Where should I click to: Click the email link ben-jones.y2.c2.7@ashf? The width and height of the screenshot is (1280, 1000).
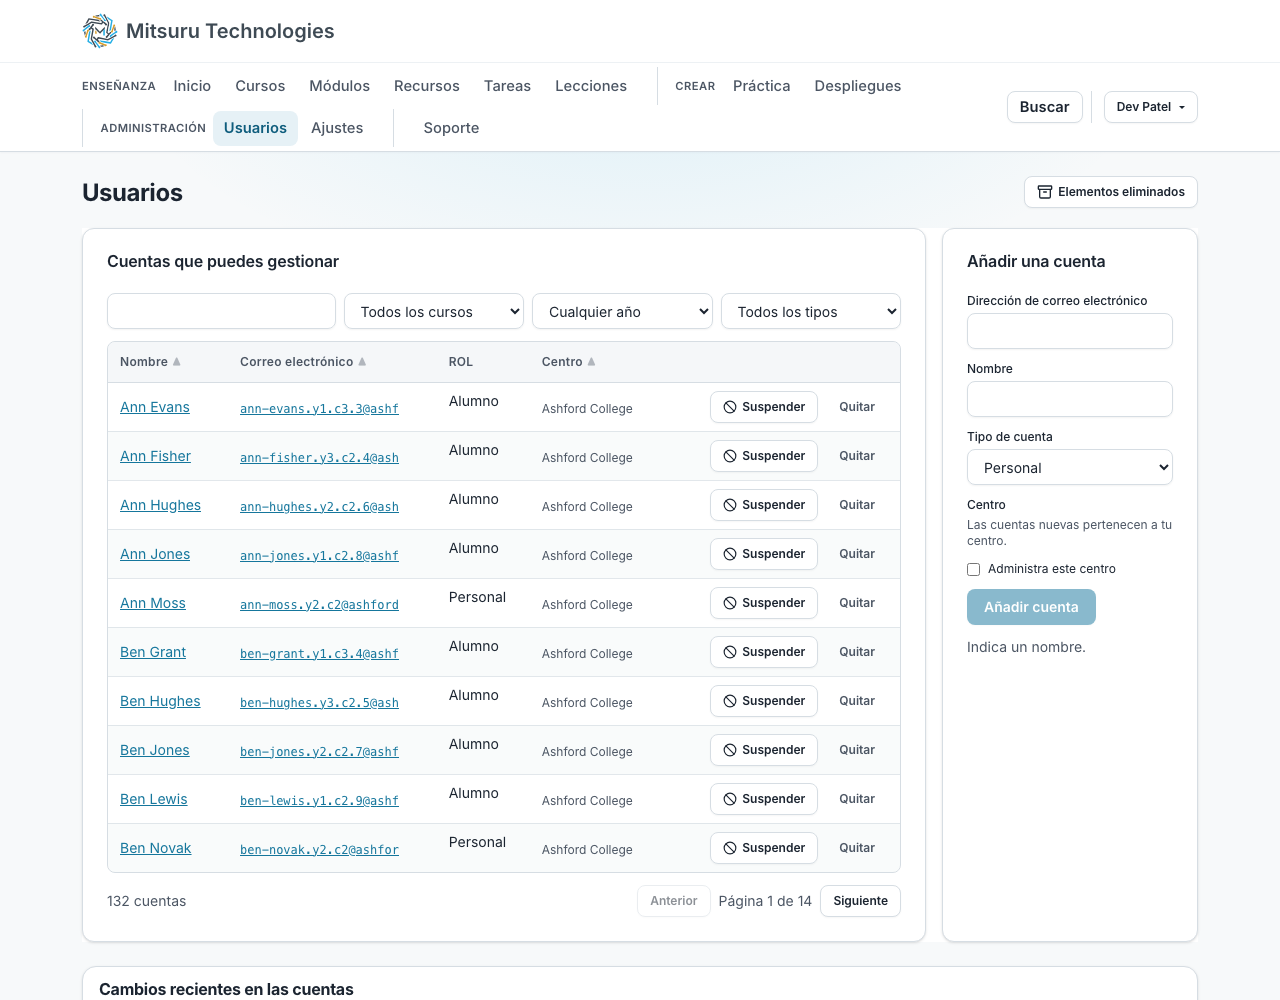(x=319, y=752)
